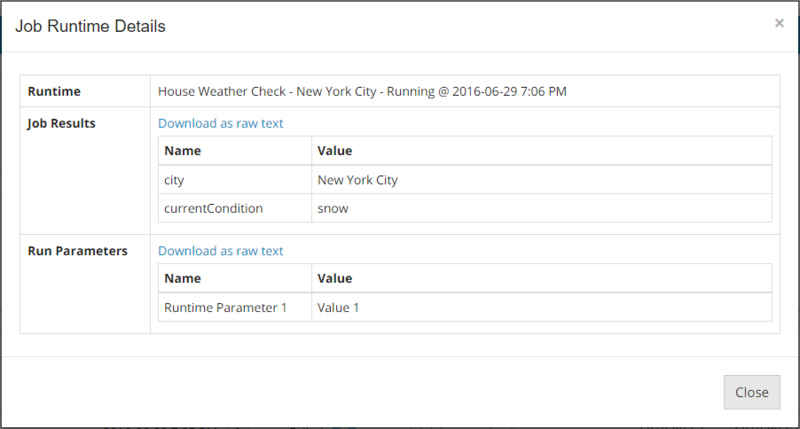Select the Value 1 cell

[x=338, y=307]
